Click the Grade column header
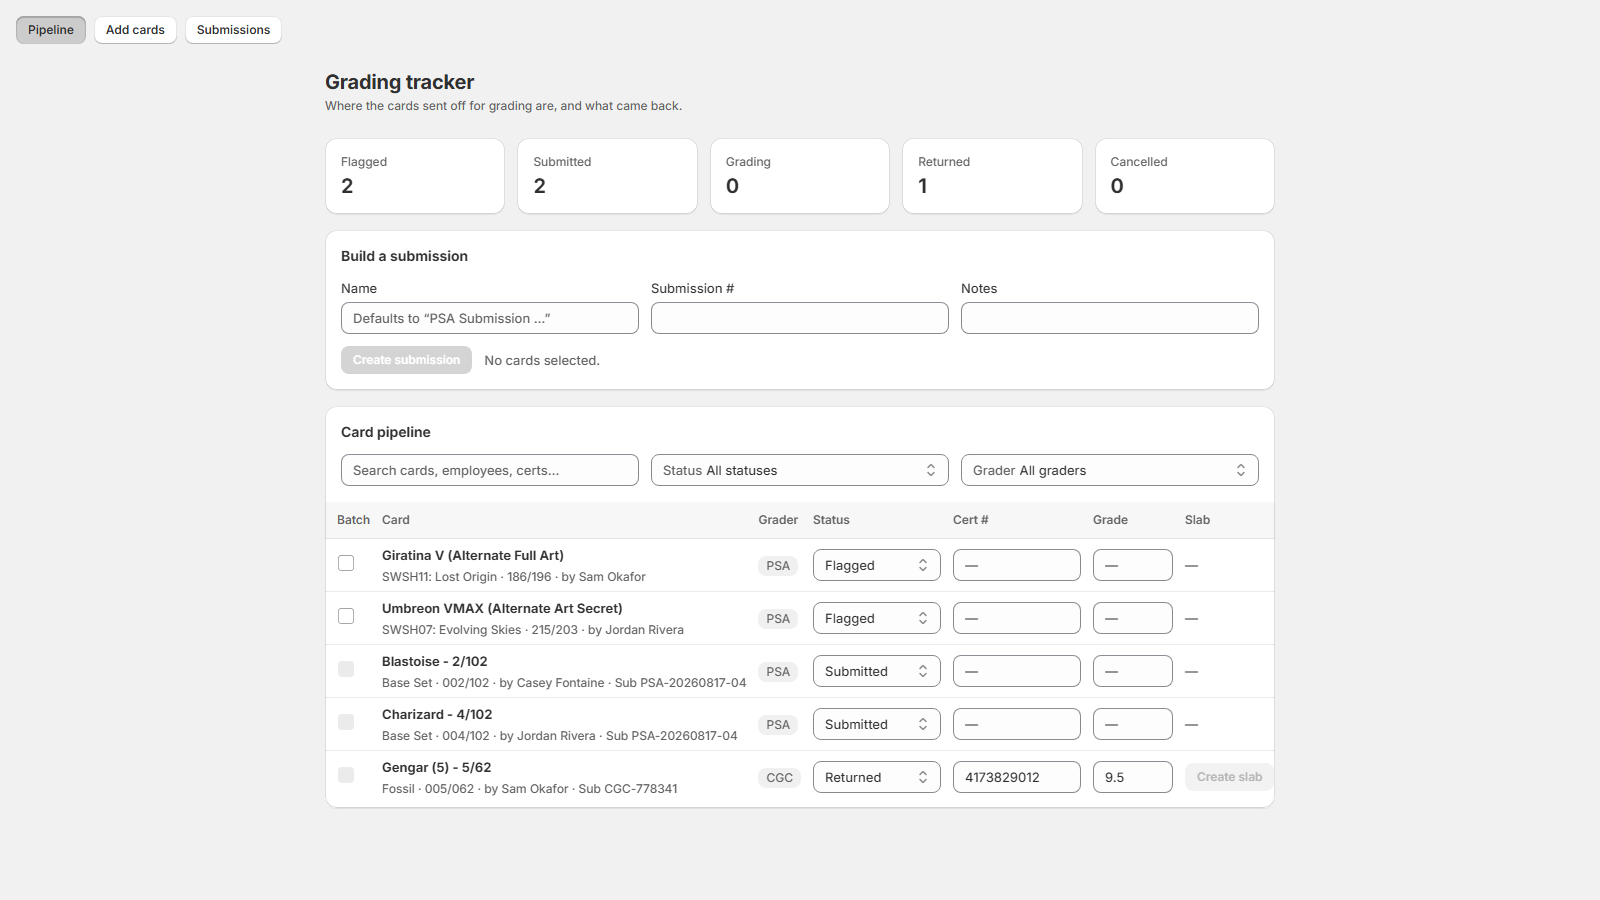The height and width of the screenshot is (900, 1600). click(1110, 520)
